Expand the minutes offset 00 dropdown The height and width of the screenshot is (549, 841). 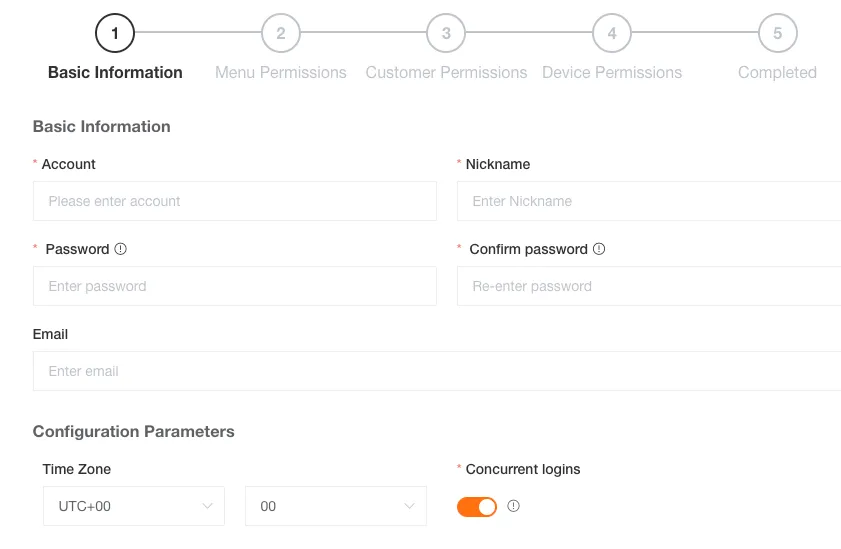point(335,506)
